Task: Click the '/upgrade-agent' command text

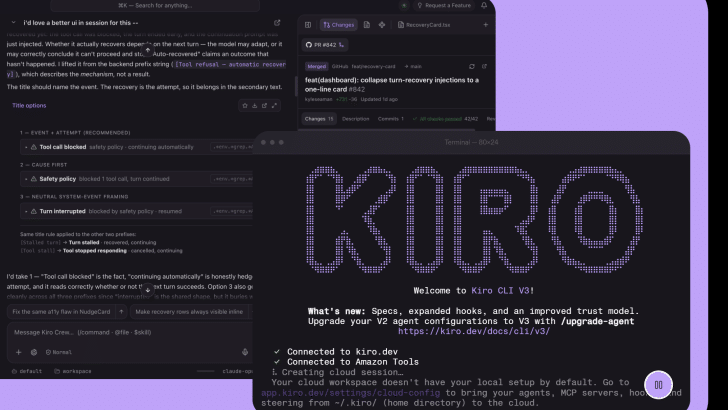Action: coord(598,321)
